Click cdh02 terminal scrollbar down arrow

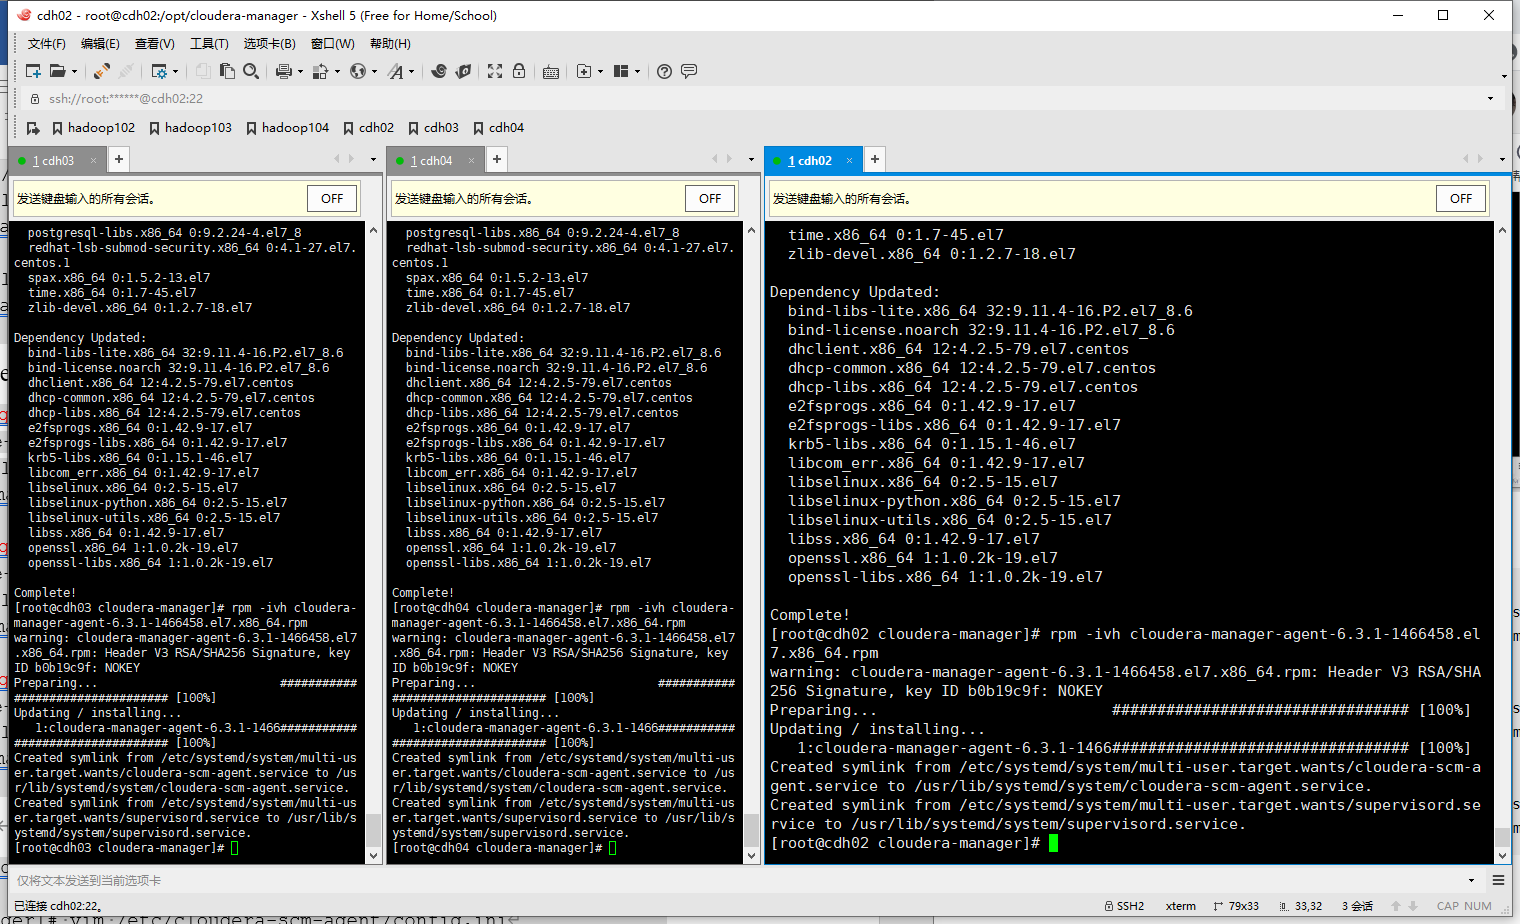pos(1502,856)
